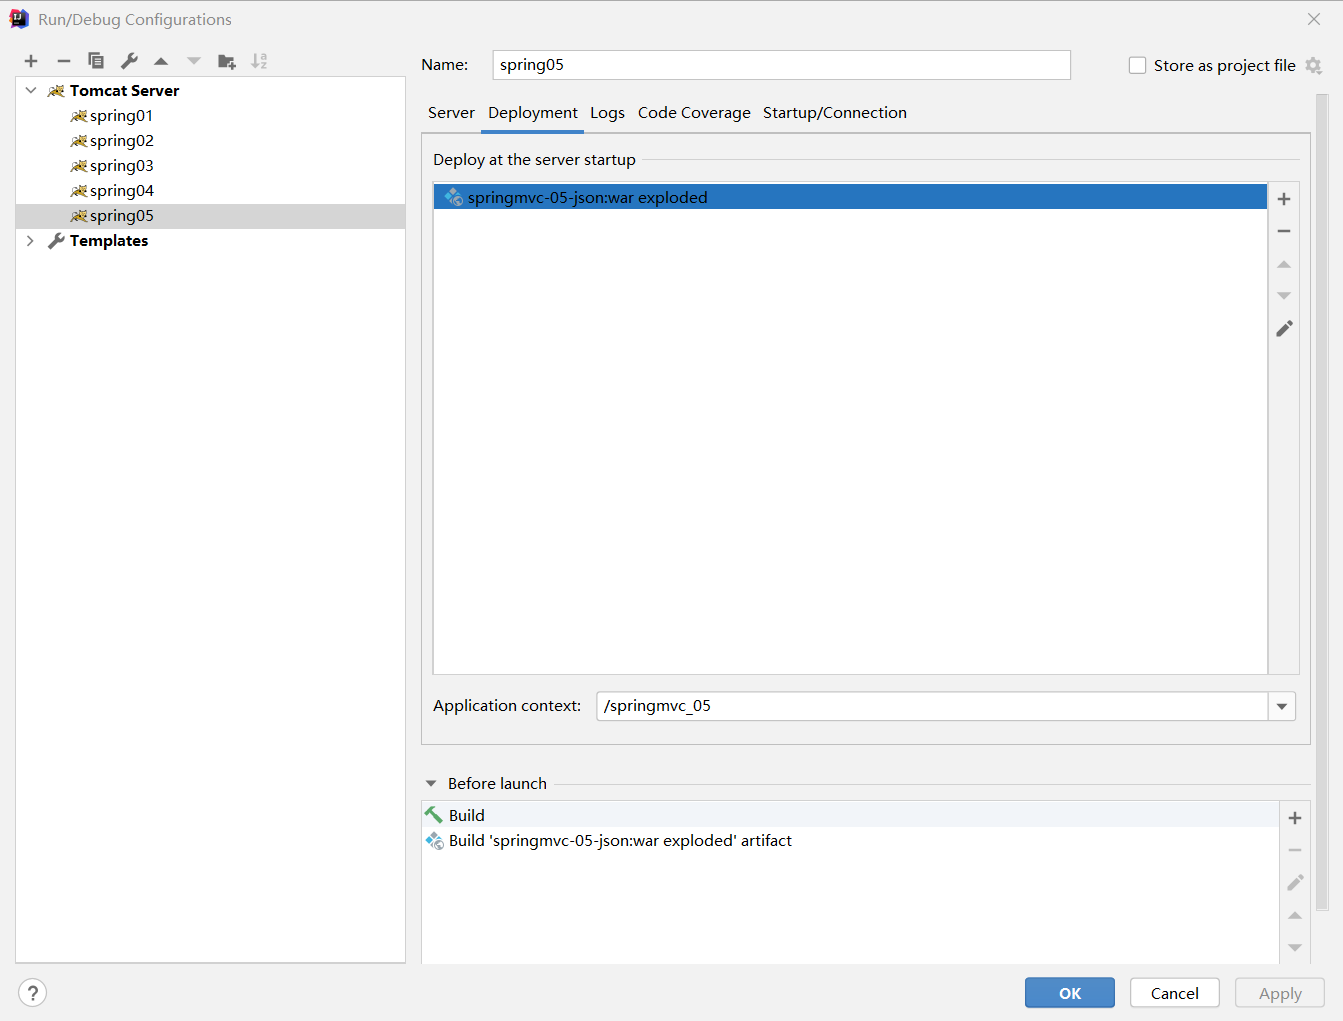Image resolution: width=1343 pixels, height=1021 pixels.
Task: Click the copy configuration icon
Action: point(96,61)
